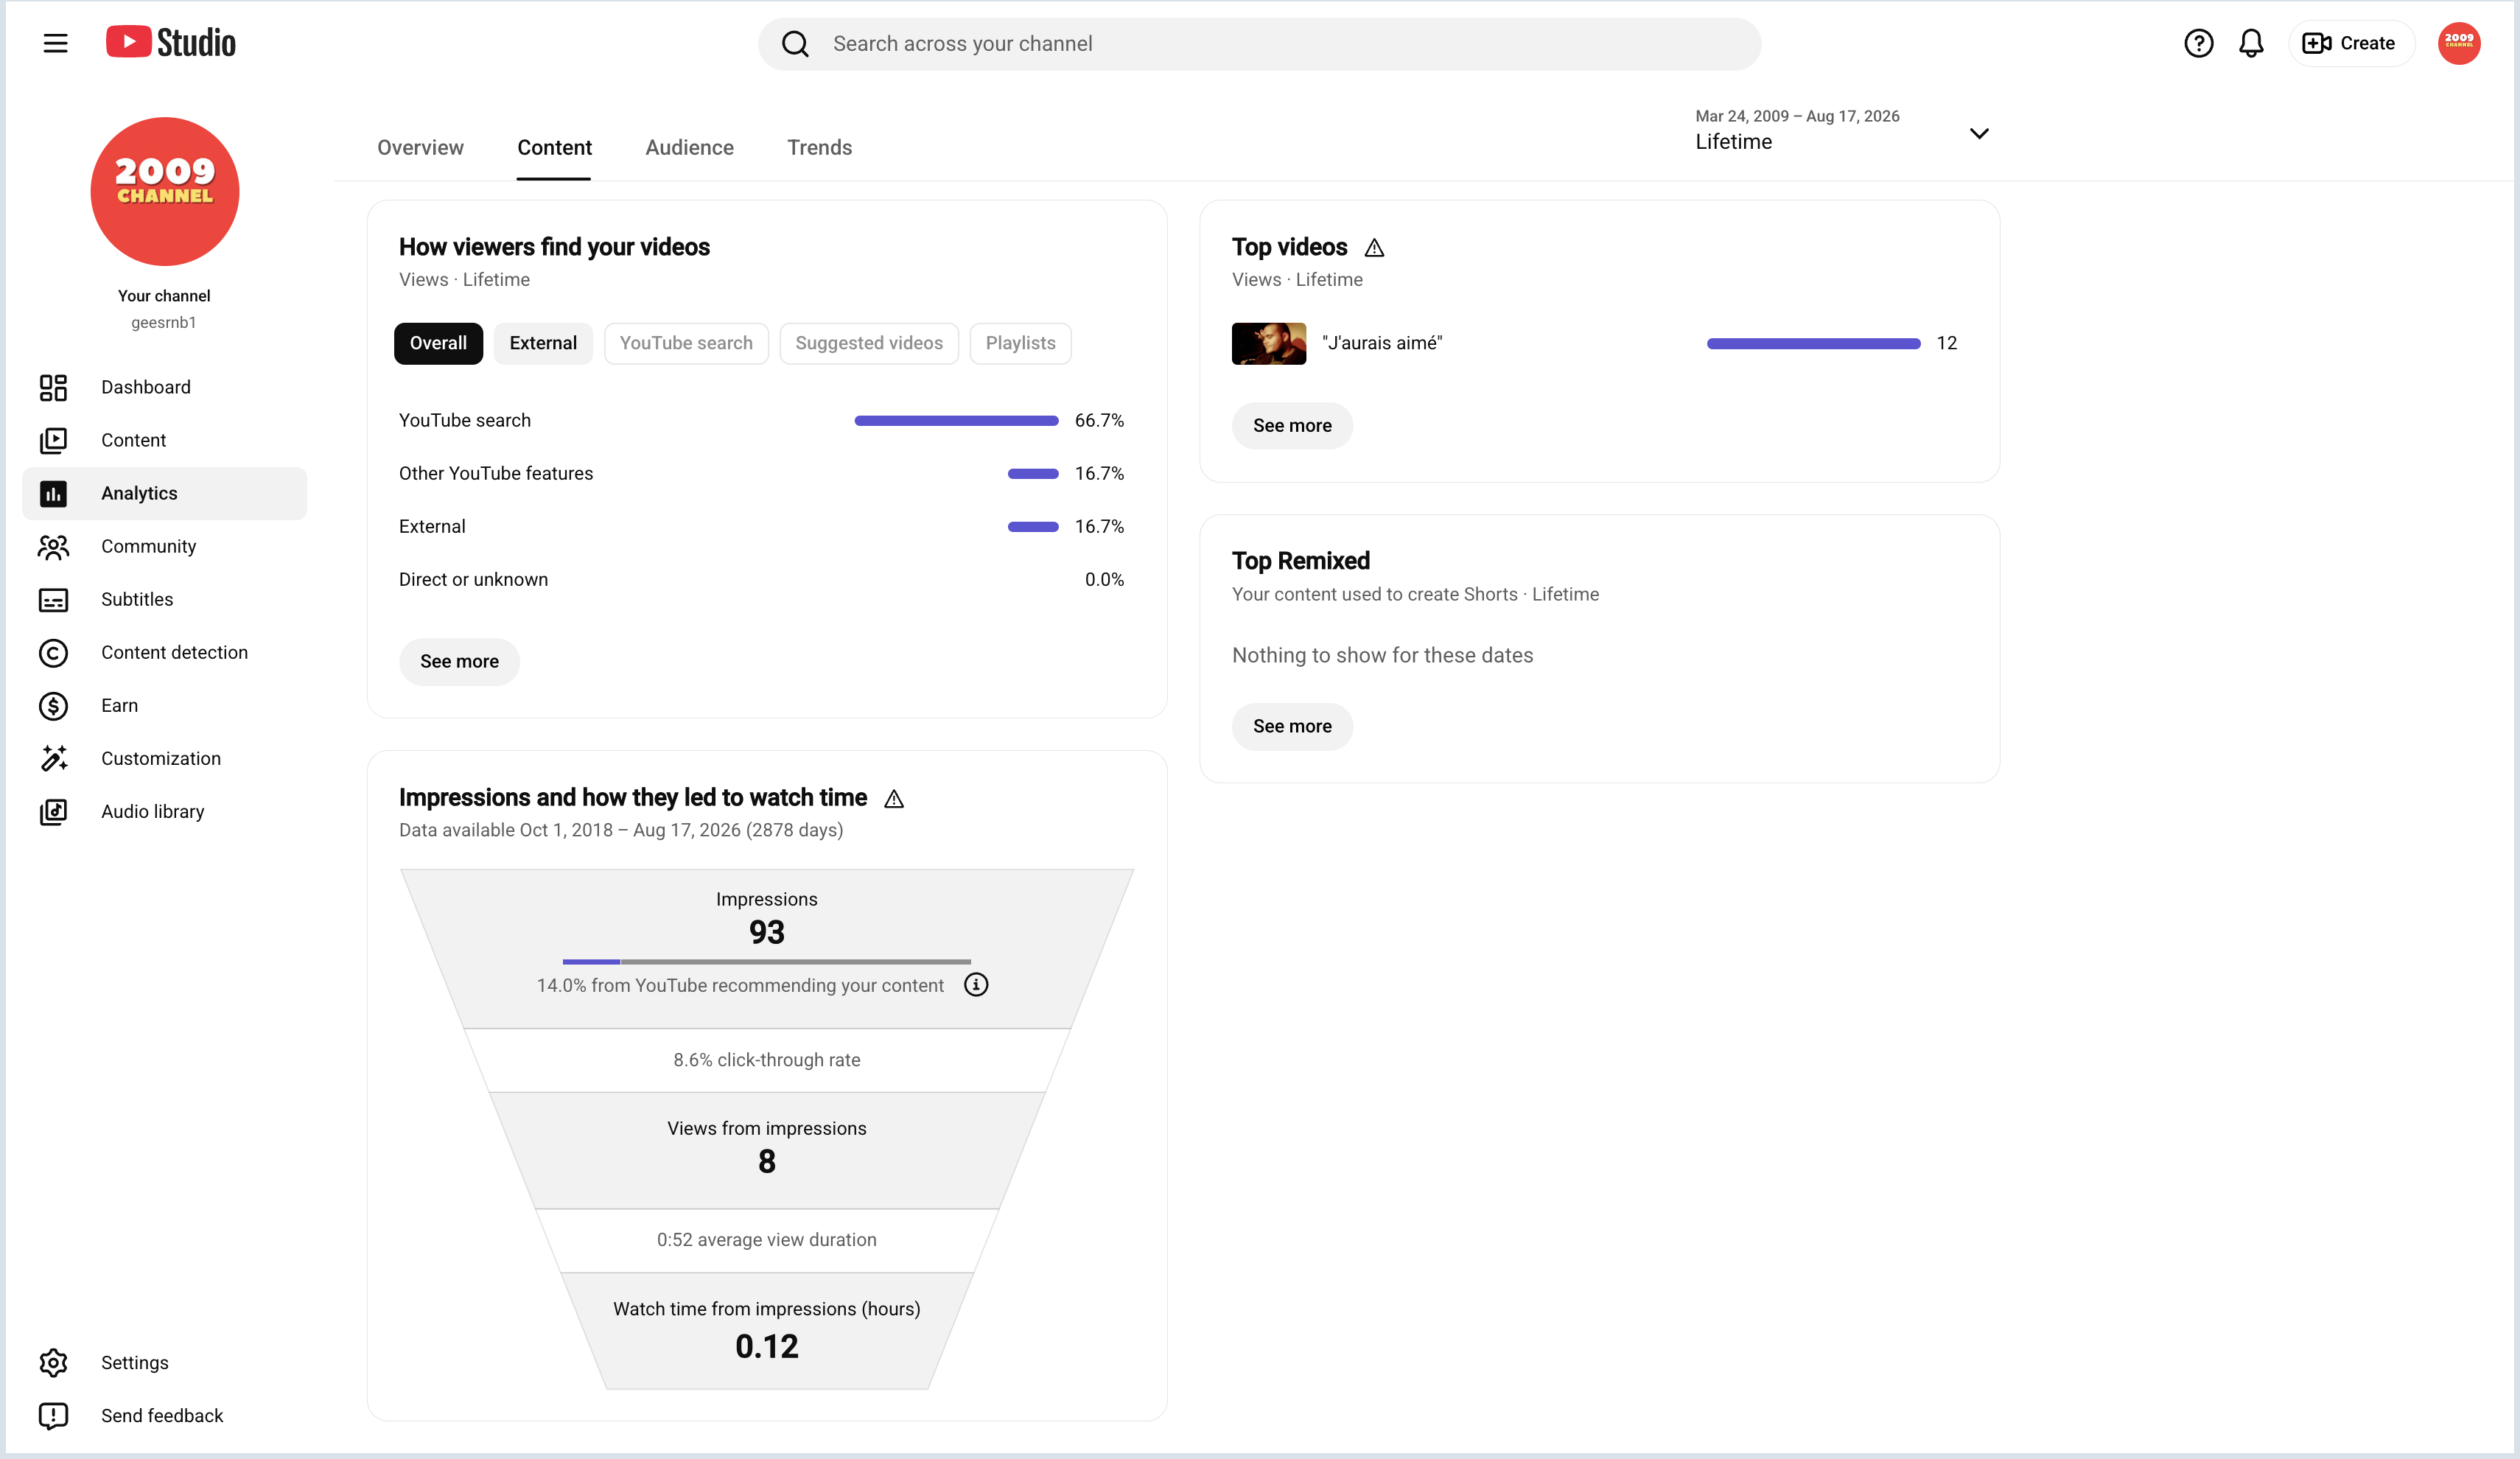This screenshot has height=1459, width=2520.
Task: Click See more under Top videos
Action: click(x=1292, y=425)
